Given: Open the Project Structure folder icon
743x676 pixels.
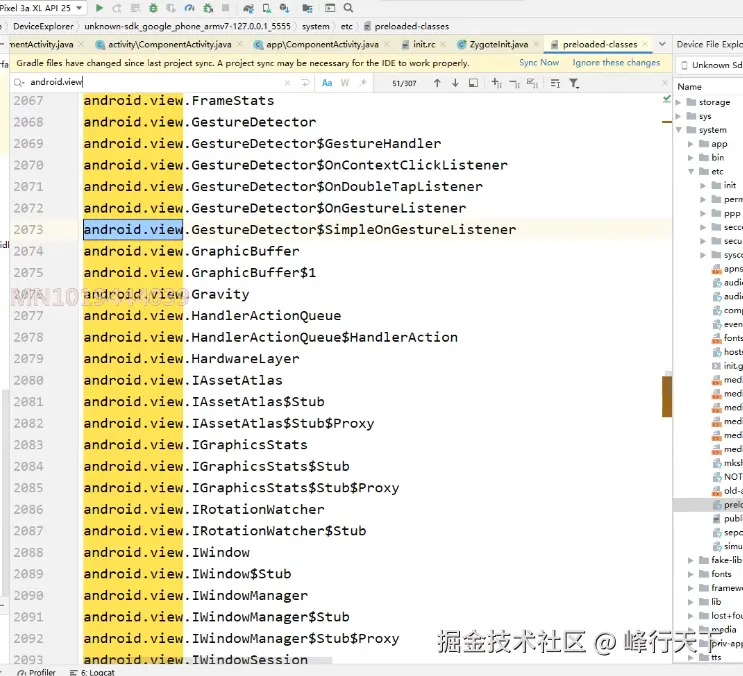Looking at the screenshot, I should [307, 8].
